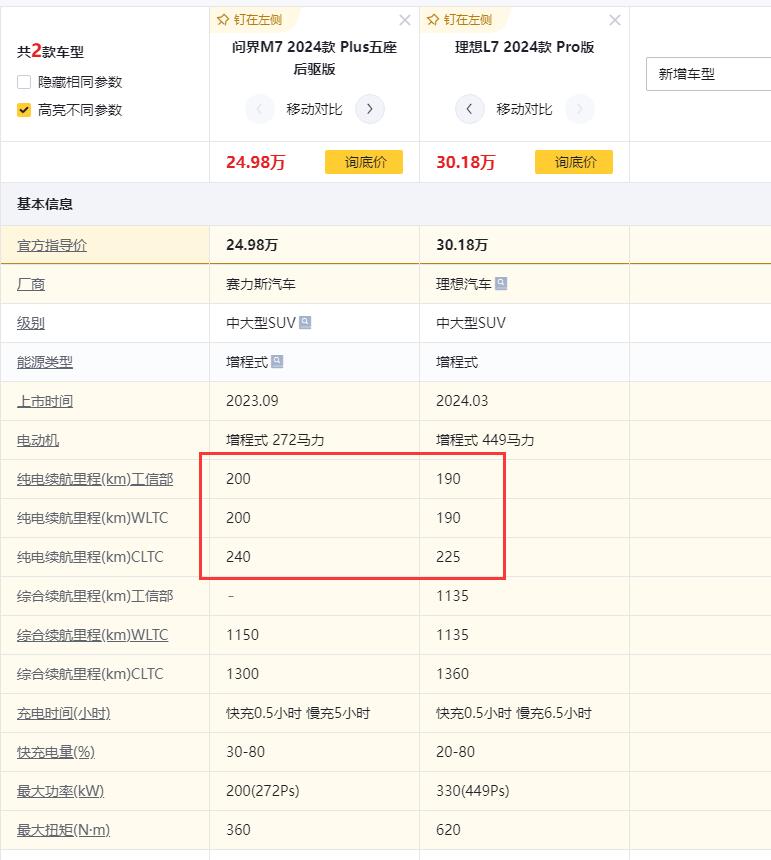The height and width of the screenshot is (860, 771).
Task: Remove 问界M7 from the comparison
Action: pyautogui.click(x=404, y=20)
